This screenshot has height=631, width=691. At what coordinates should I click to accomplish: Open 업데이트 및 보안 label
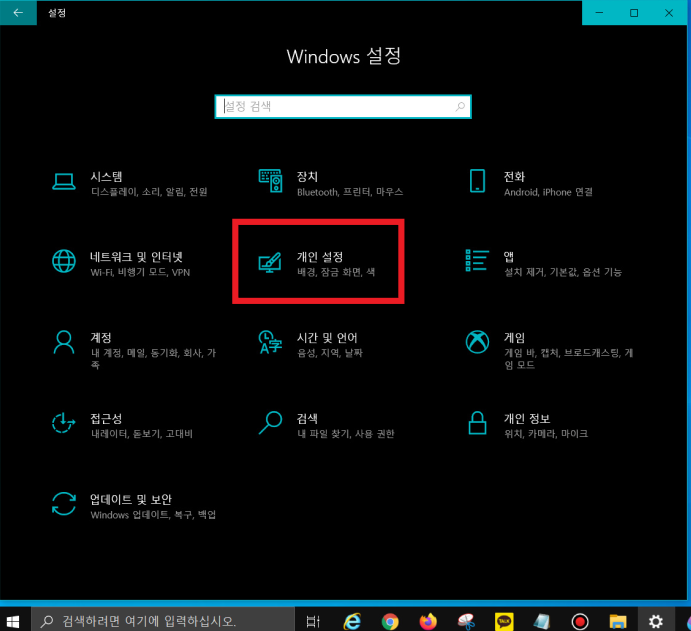coord(131,499)
